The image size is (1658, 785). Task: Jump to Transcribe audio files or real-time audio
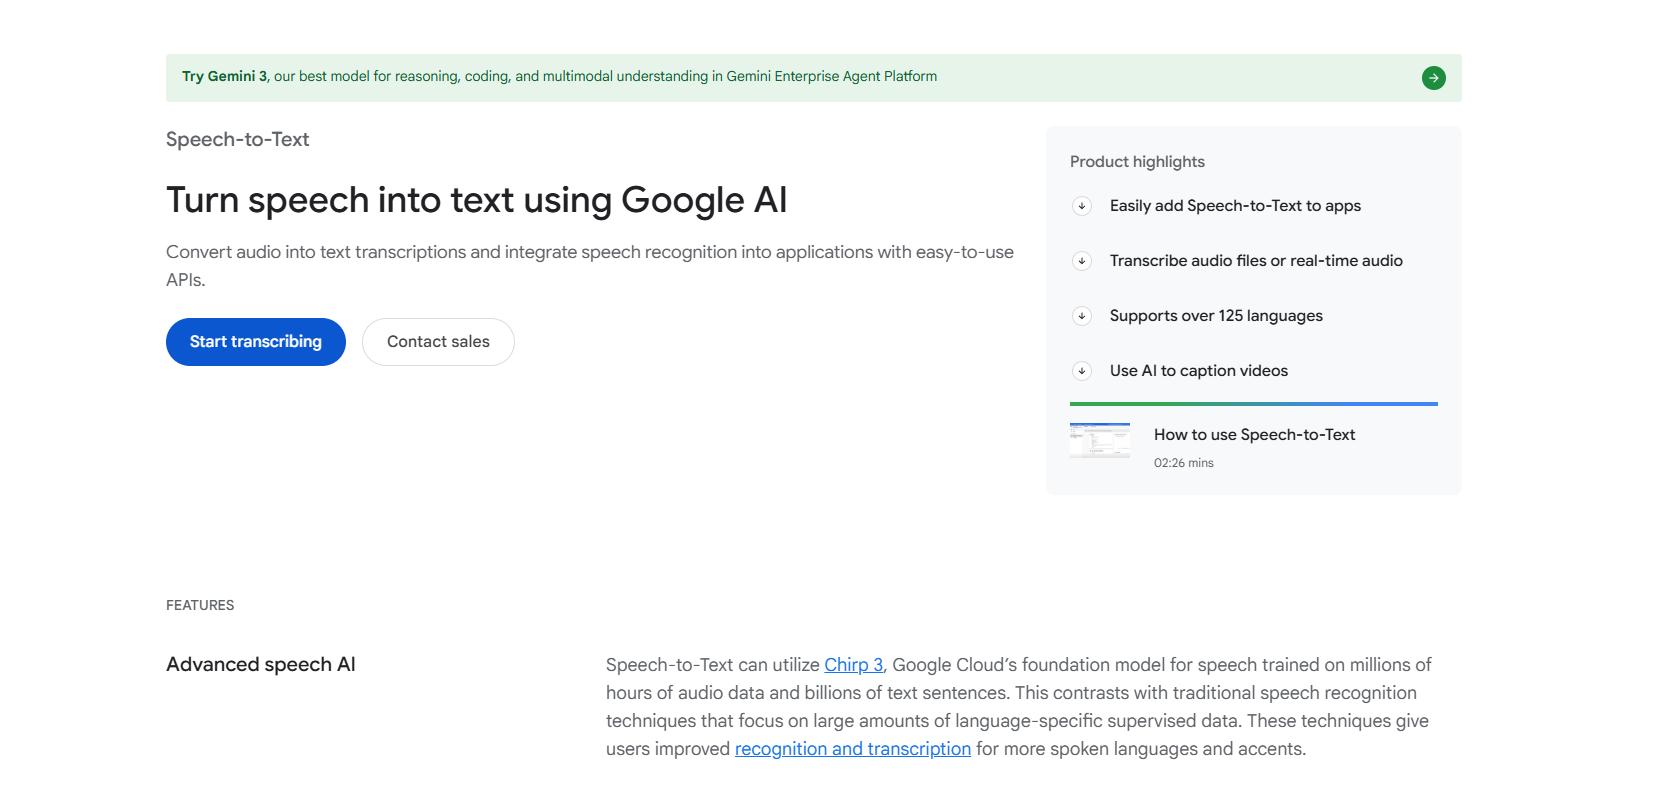(x=1256, y=261)
